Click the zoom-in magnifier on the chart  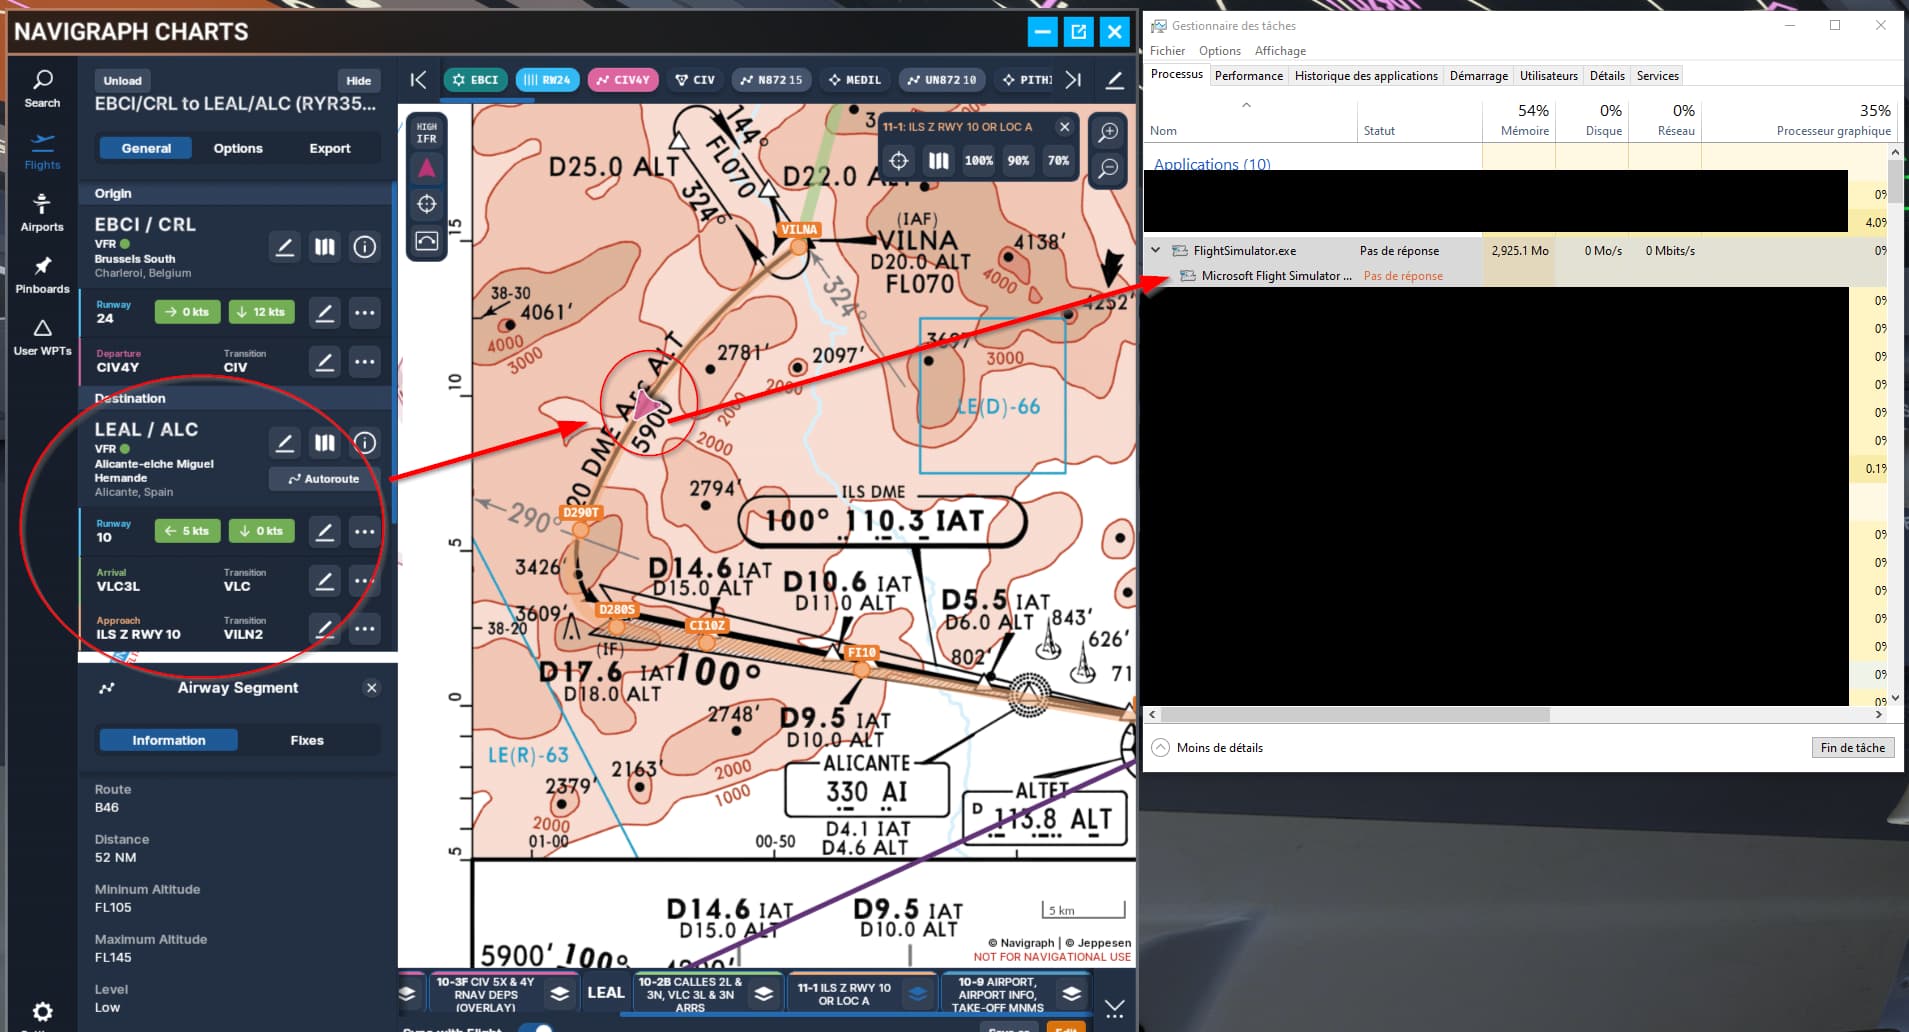pos(1108,131)
